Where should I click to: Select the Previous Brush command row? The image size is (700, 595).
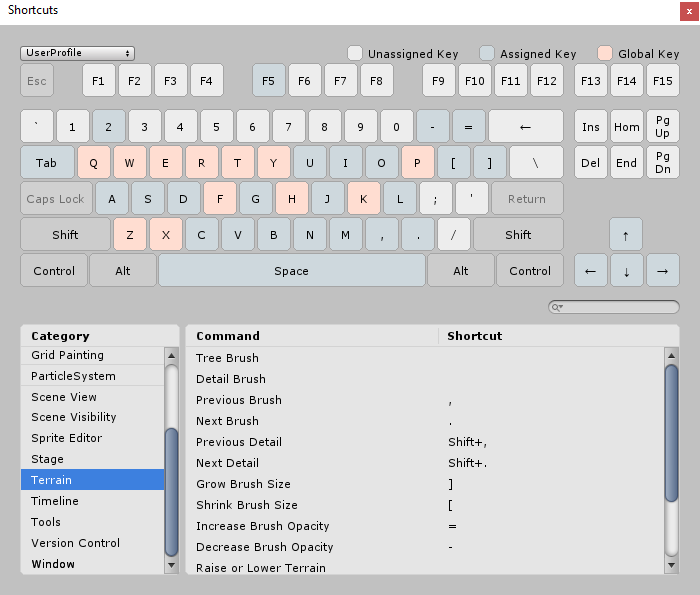click(425, 400)
